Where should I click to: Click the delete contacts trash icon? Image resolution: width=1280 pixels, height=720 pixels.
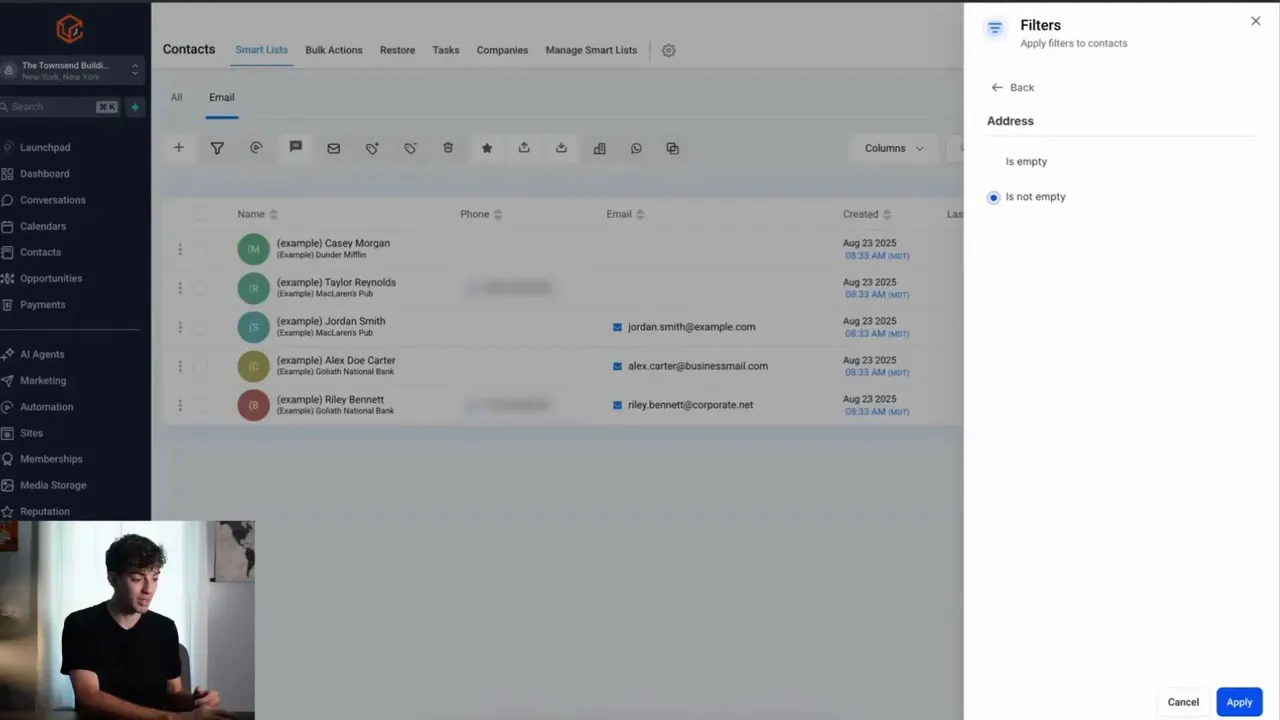(448, 148)
